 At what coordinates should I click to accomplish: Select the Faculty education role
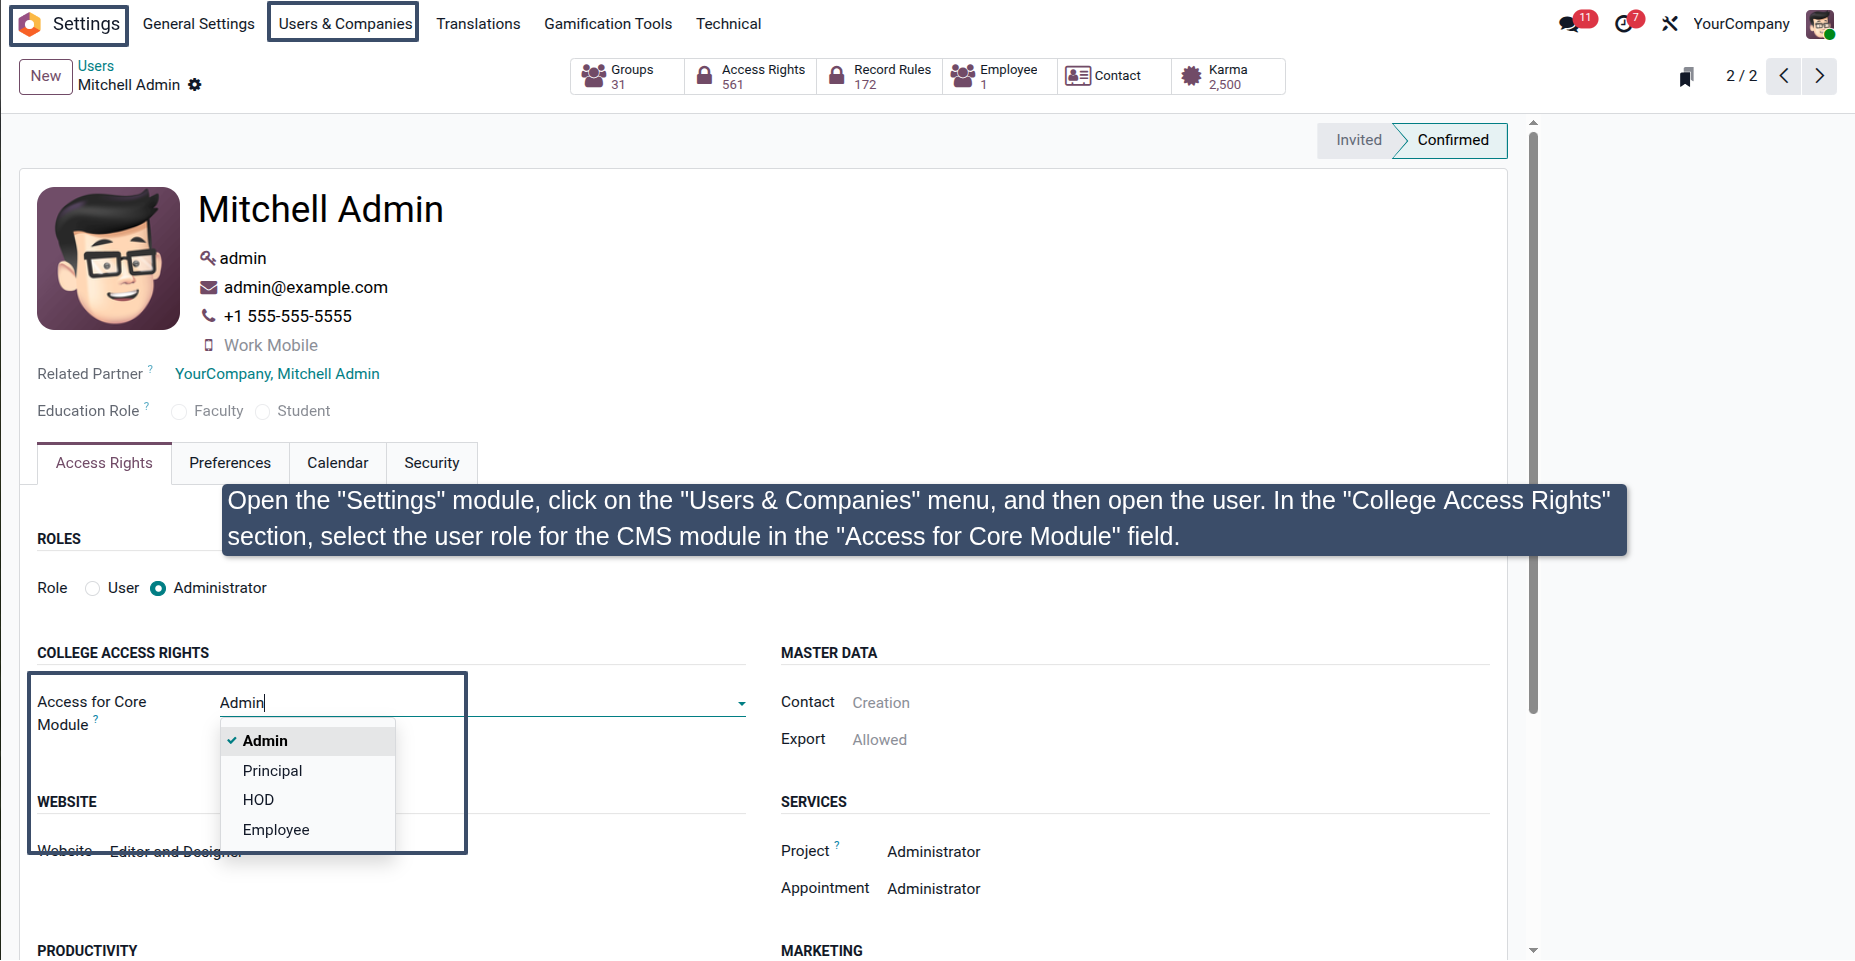(179, 412)
